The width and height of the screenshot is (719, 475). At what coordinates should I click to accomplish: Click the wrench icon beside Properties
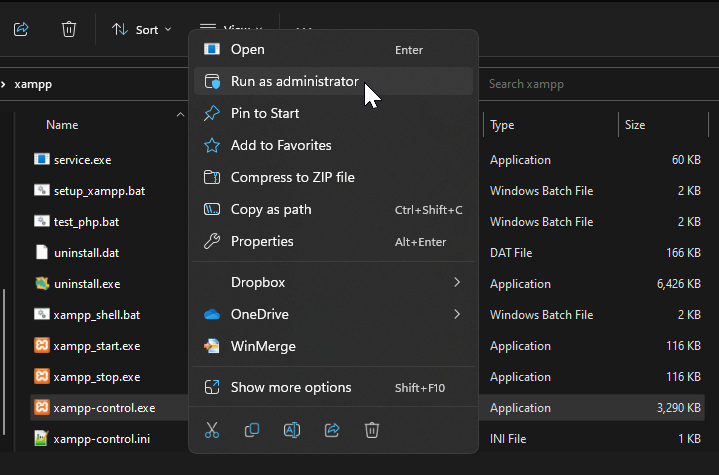click(x=212, y=241)
